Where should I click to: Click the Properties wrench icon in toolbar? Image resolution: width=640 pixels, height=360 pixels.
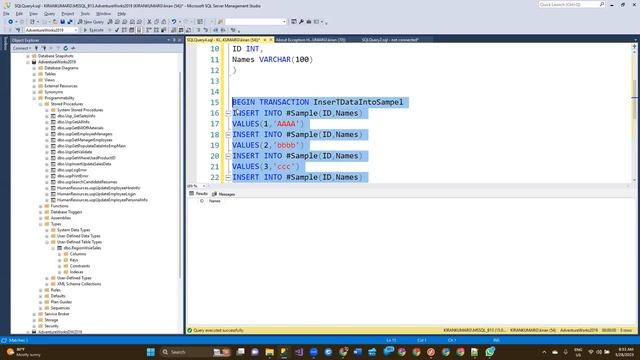pyautogui.click(x=301, y=22)
